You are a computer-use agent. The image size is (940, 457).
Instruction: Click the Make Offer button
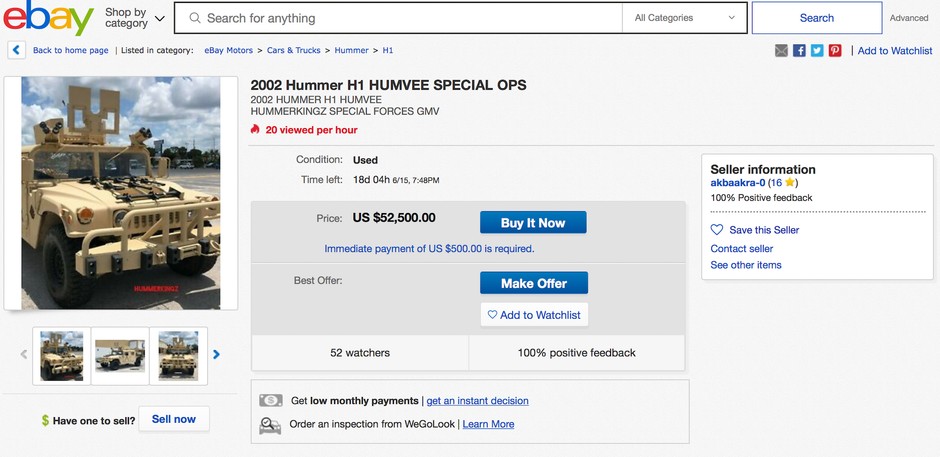click(534, 283)
